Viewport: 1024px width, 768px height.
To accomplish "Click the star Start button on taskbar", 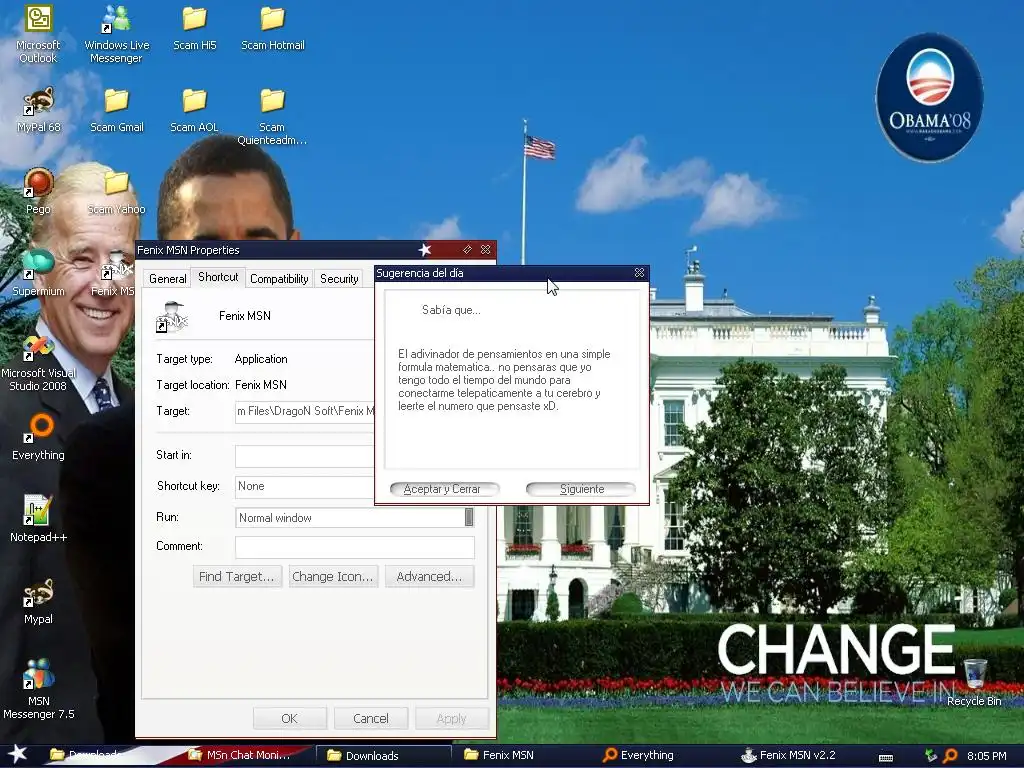I will [17, 754].
